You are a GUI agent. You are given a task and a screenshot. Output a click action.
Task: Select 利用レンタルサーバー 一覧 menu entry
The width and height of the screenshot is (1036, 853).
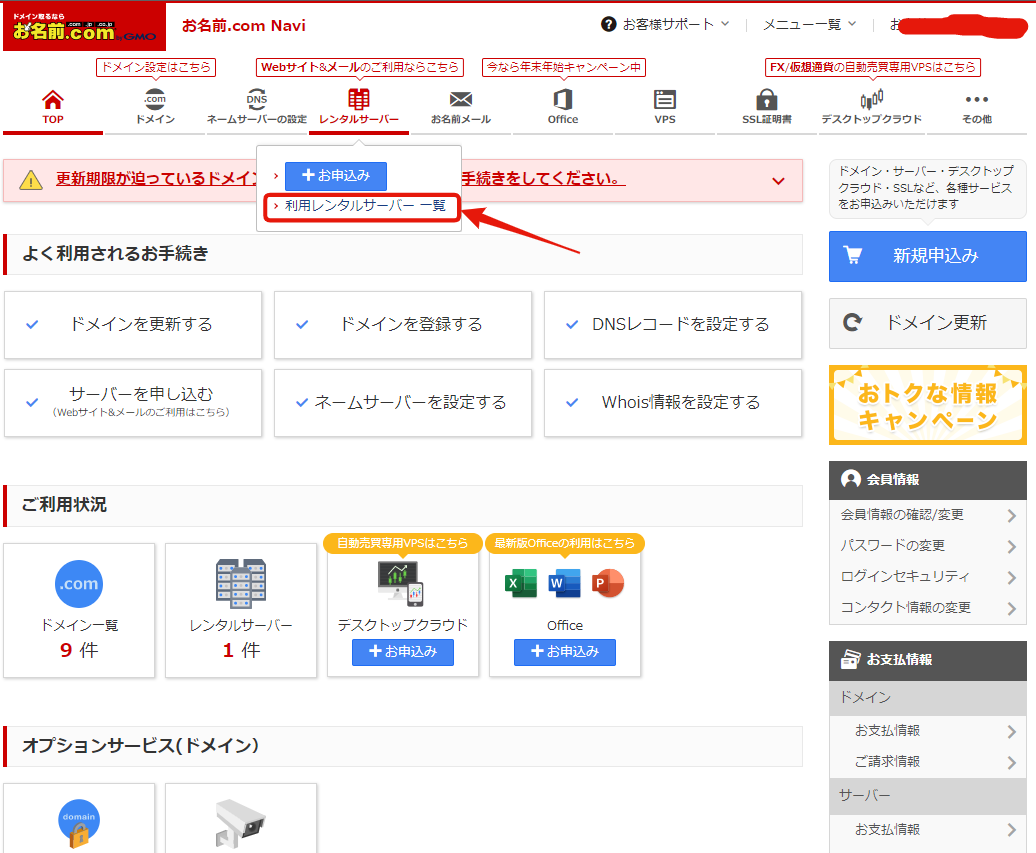(x=365, y=206)
